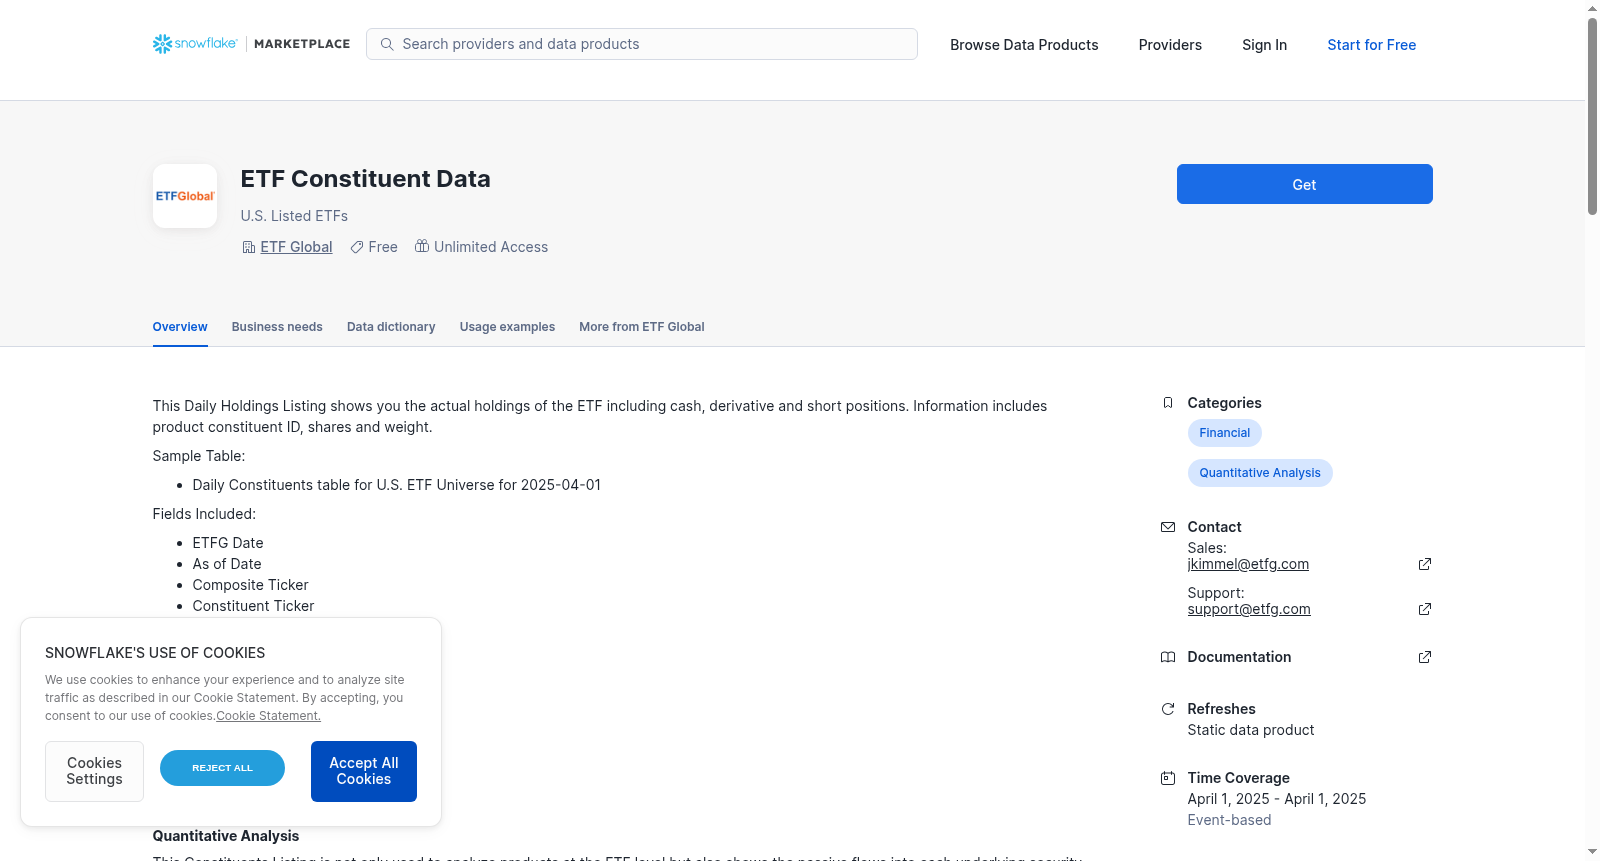Click the support@etfg.com email link
Viewport: 1600px width, 861px height.
[x=1249, y=609]
